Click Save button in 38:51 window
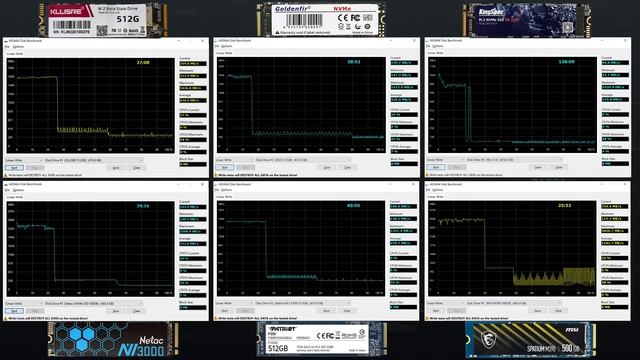This screenshot has width=640, height=360. (327, 167)
